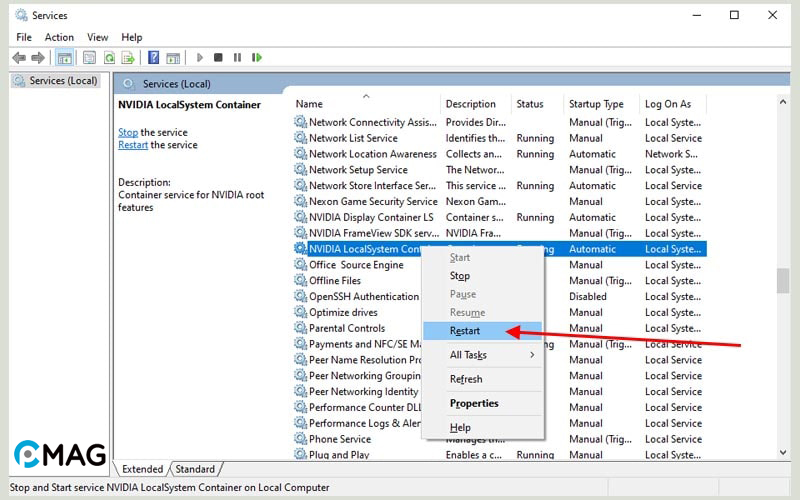Open the toolbar Help question mark icon

pyautogui.click(x=153, y=58)
